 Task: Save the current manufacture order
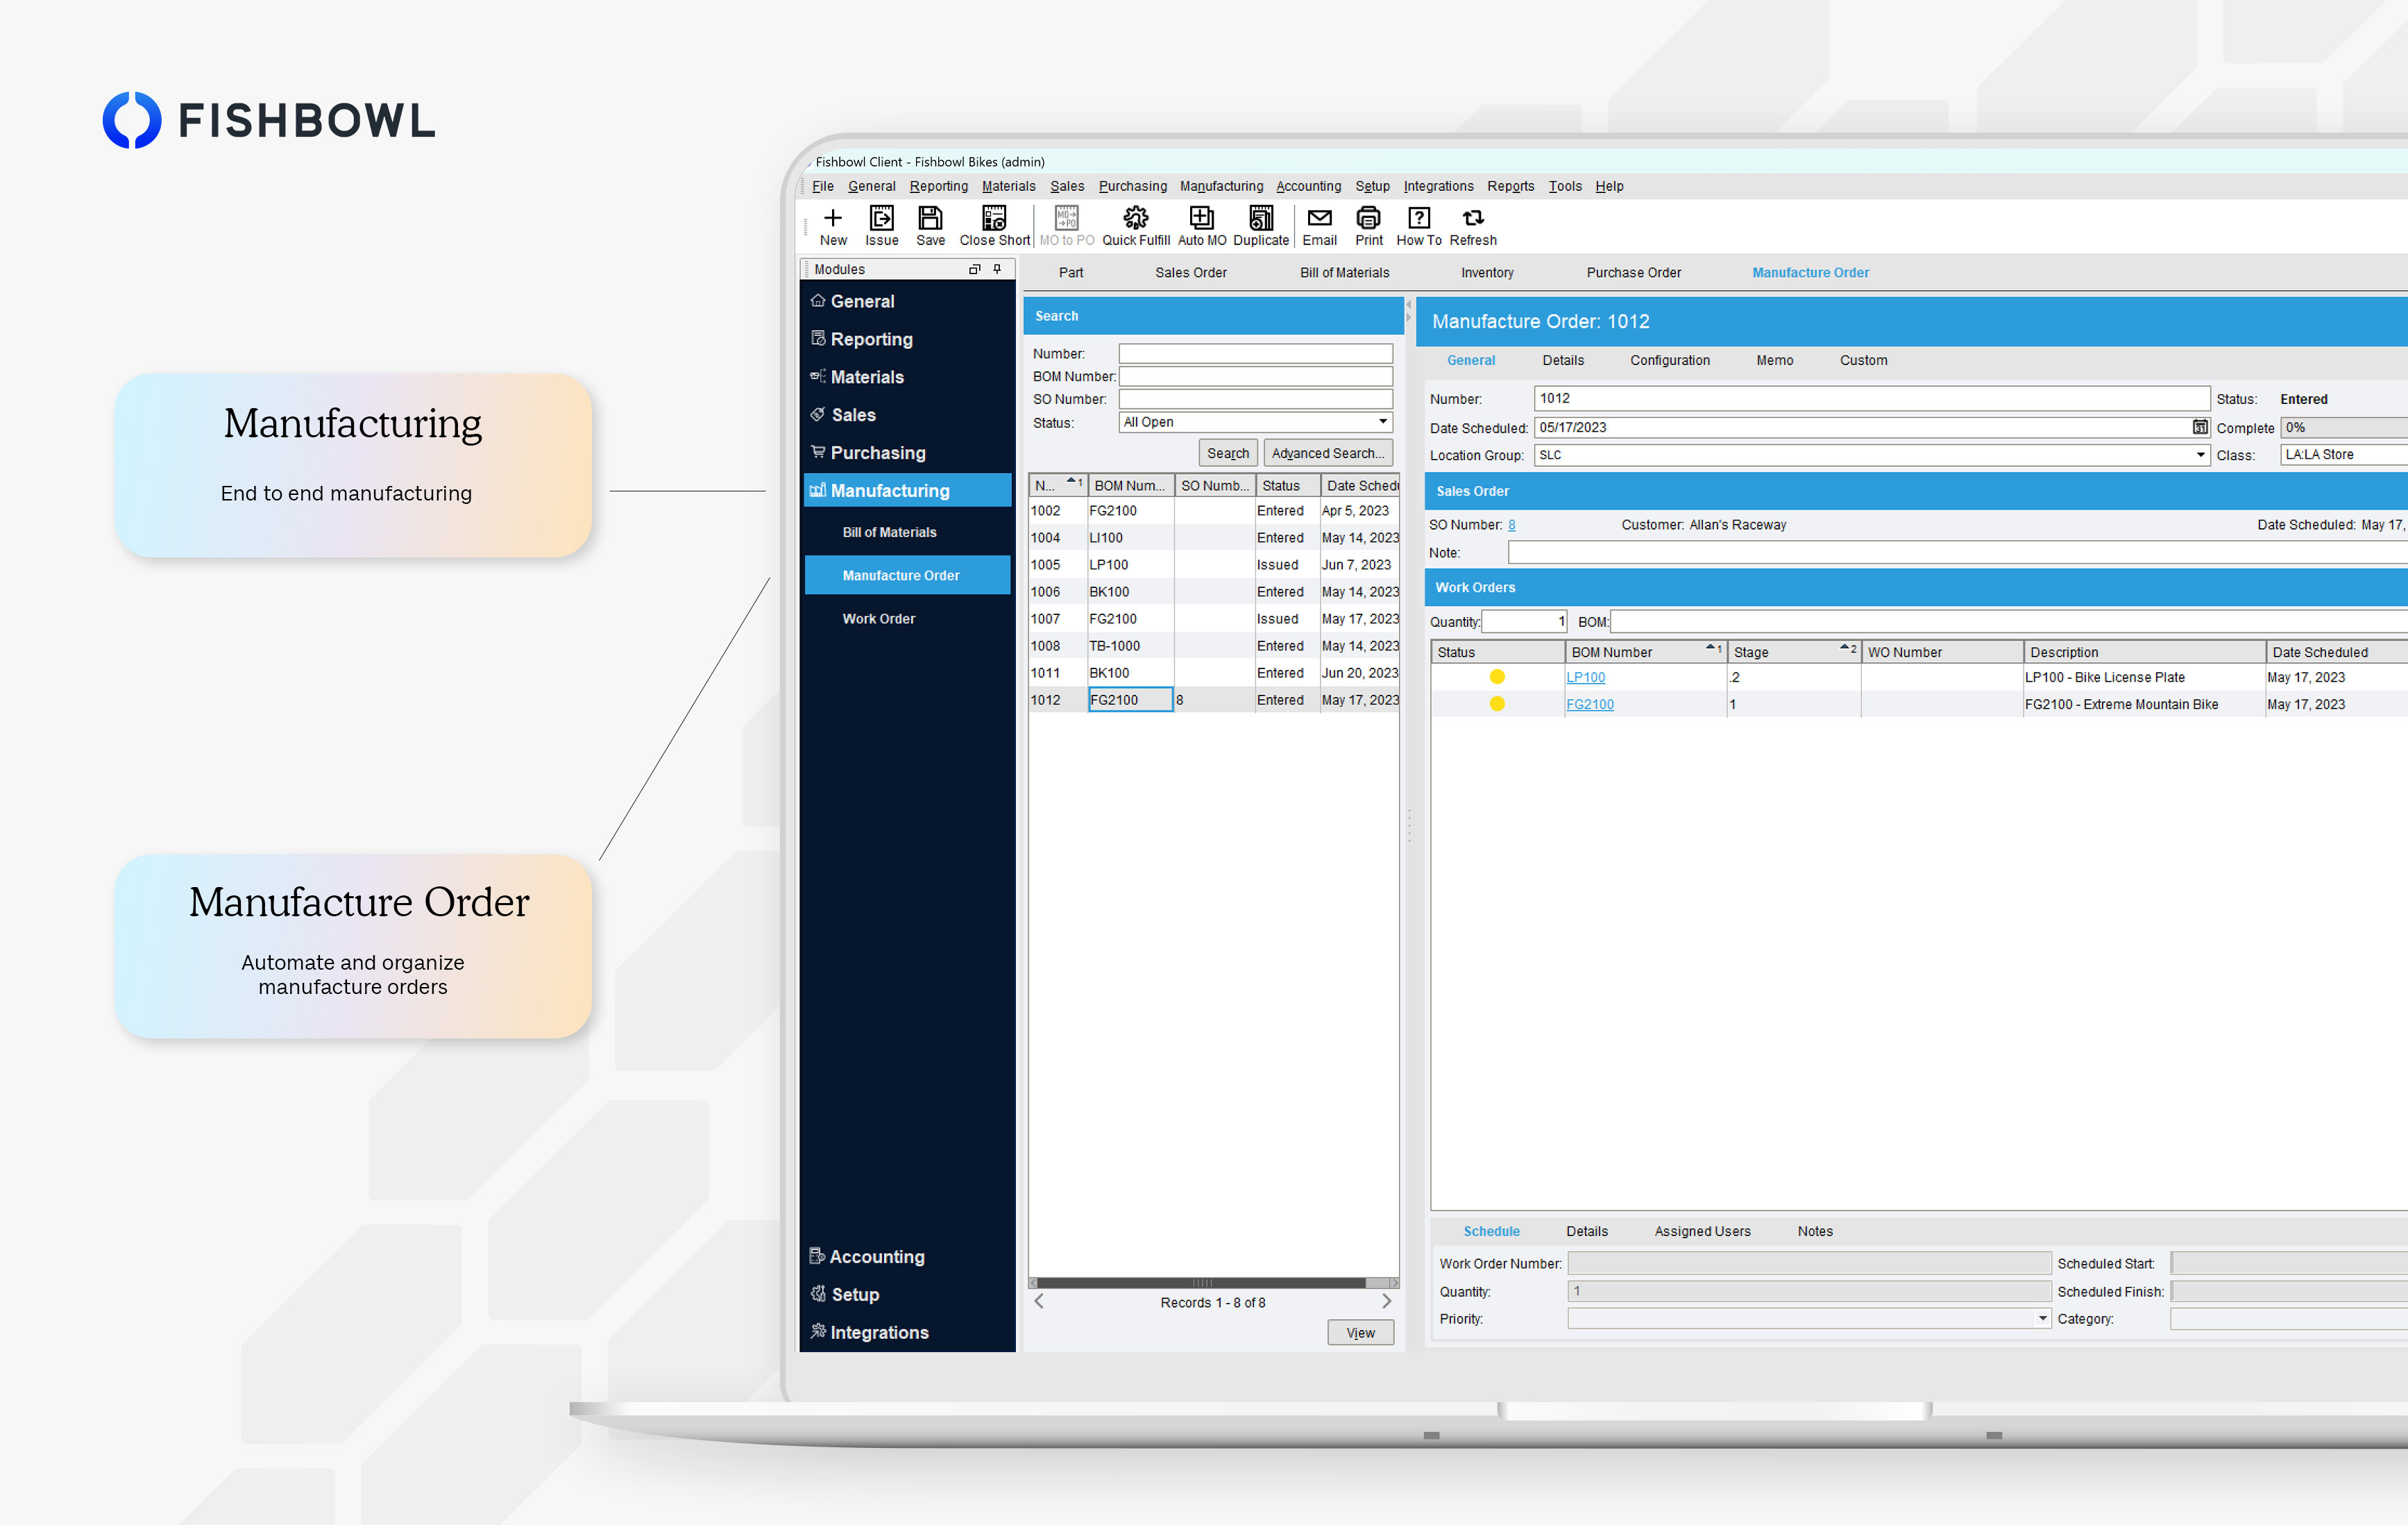(930, 224)
